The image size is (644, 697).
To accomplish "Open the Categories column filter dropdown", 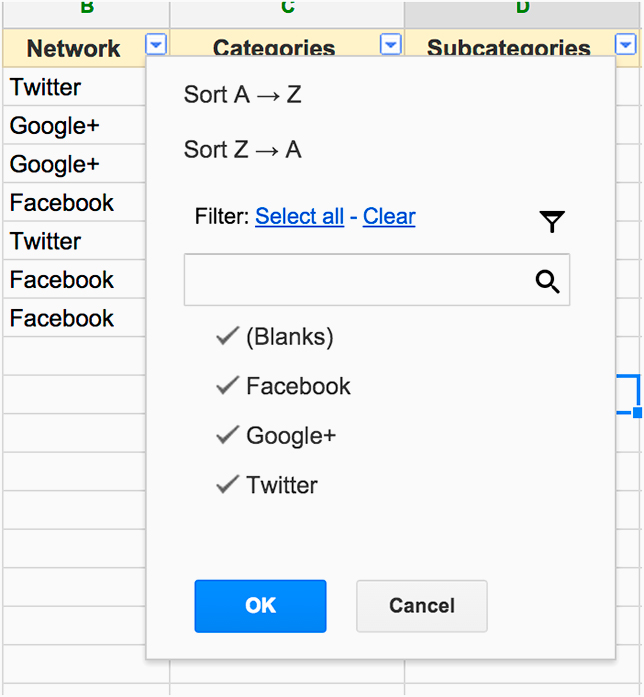I will [x=391, y=44].
